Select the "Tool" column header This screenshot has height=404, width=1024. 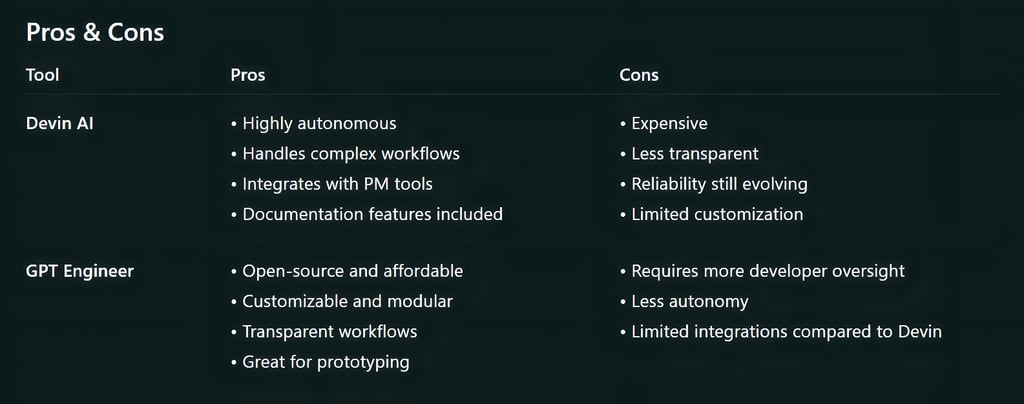click(43, 75)
